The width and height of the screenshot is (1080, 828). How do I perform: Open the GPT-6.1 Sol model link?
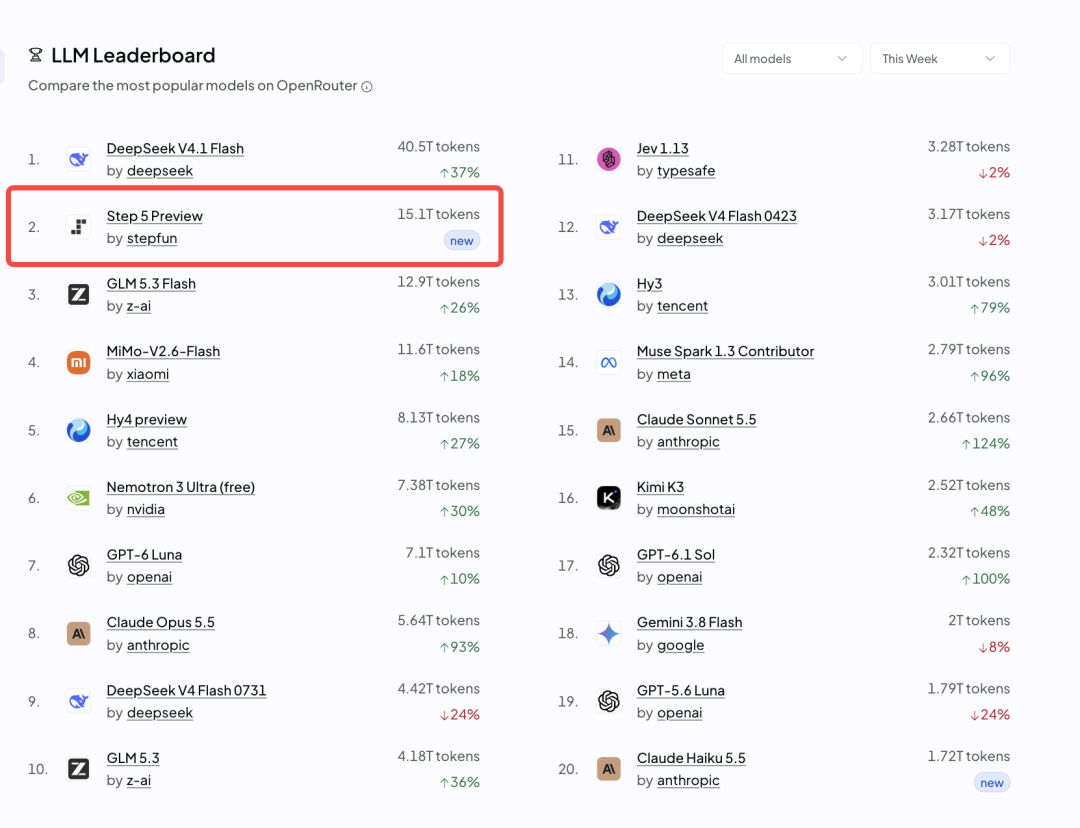[x=676, y=555]
